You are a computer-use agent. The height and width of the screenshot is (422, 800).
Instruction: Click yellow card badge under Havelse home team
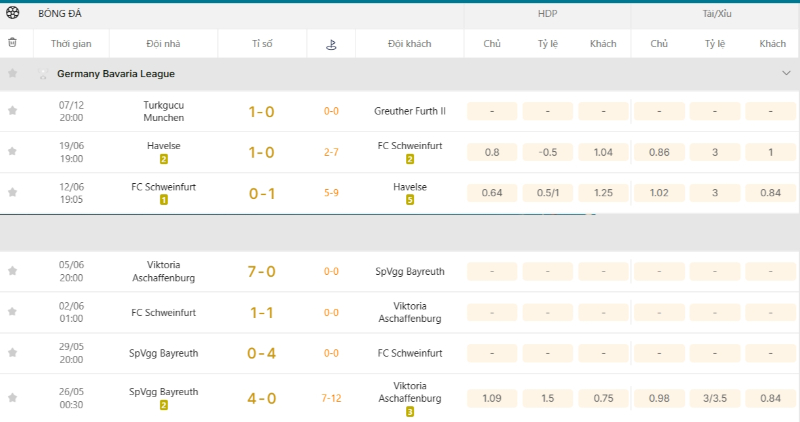(x=163, y=159)
